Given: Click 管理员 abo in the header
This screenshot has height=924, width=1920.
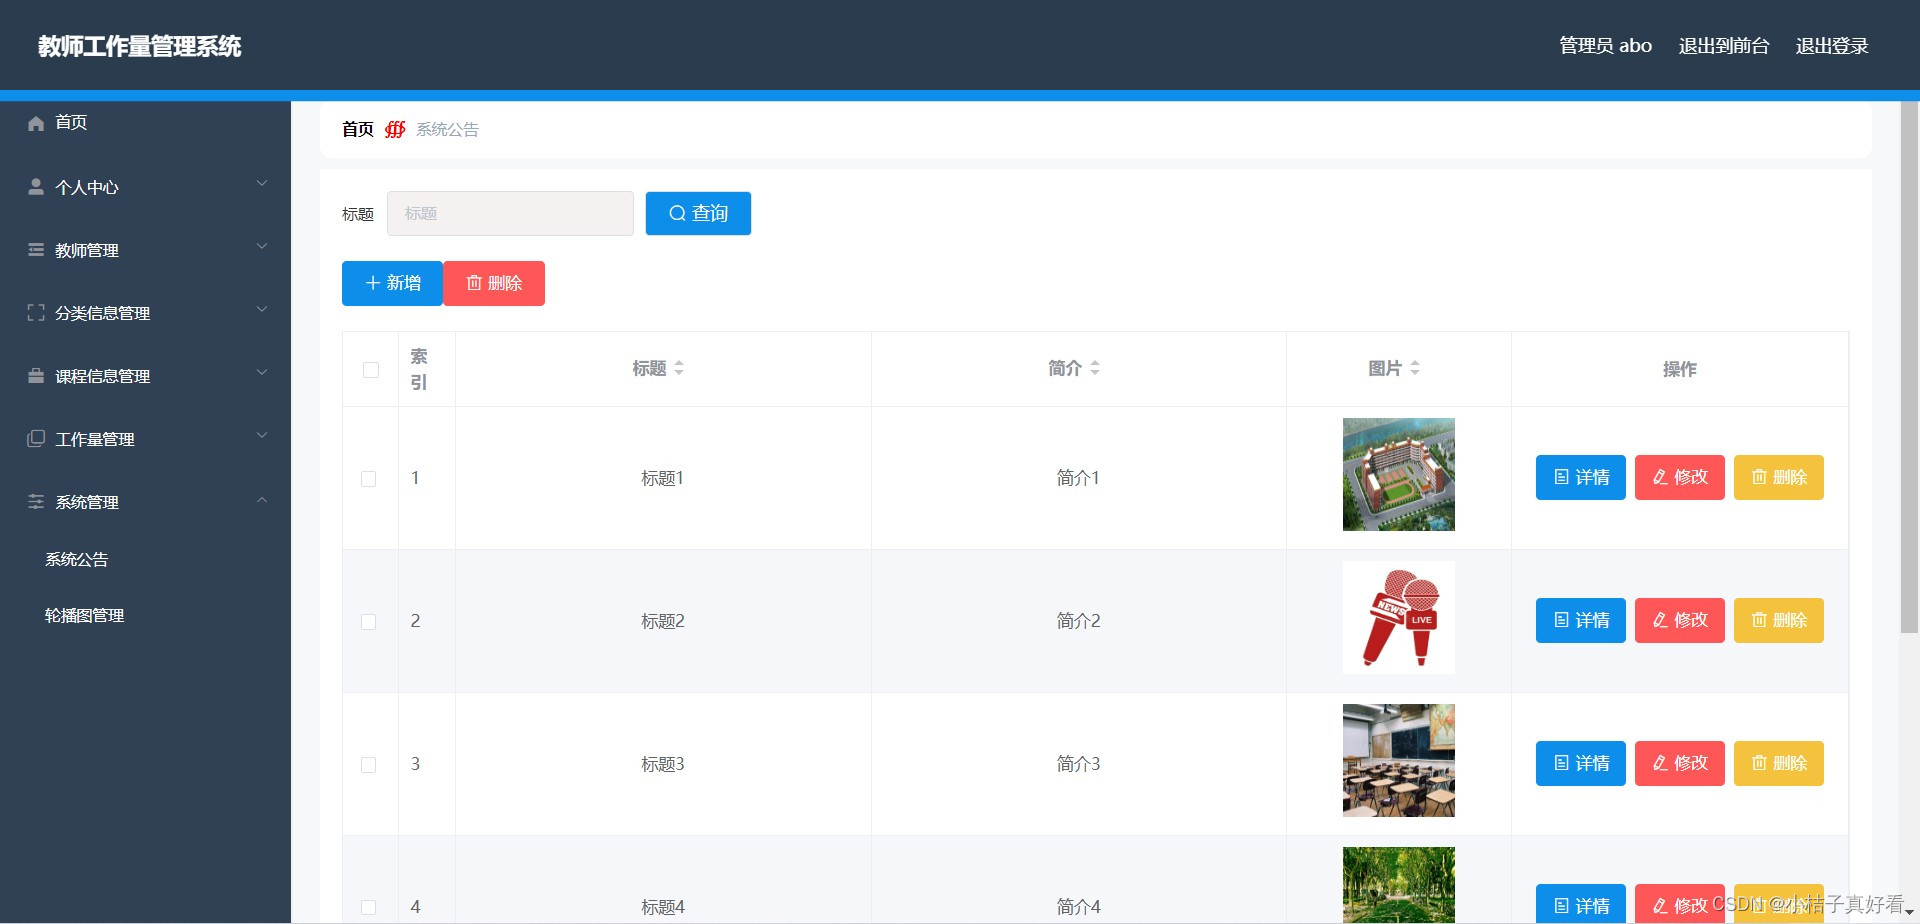Looking at the screenshot, I should pos(1605,46).
